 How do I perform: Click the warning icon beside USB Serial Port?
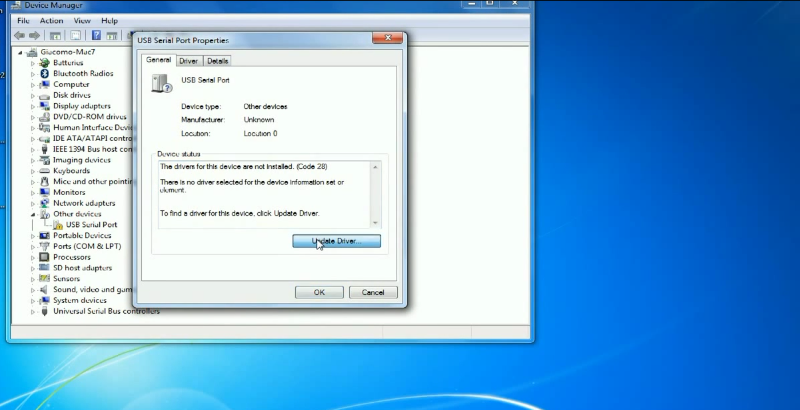(58, 225)
